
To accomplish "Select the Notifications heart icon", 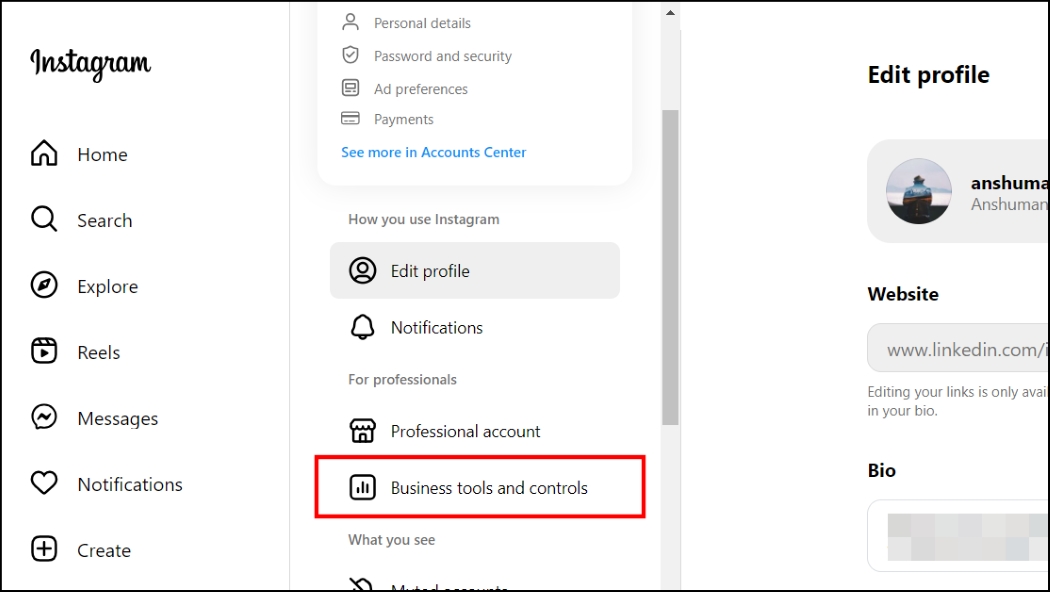I will 44,484.
